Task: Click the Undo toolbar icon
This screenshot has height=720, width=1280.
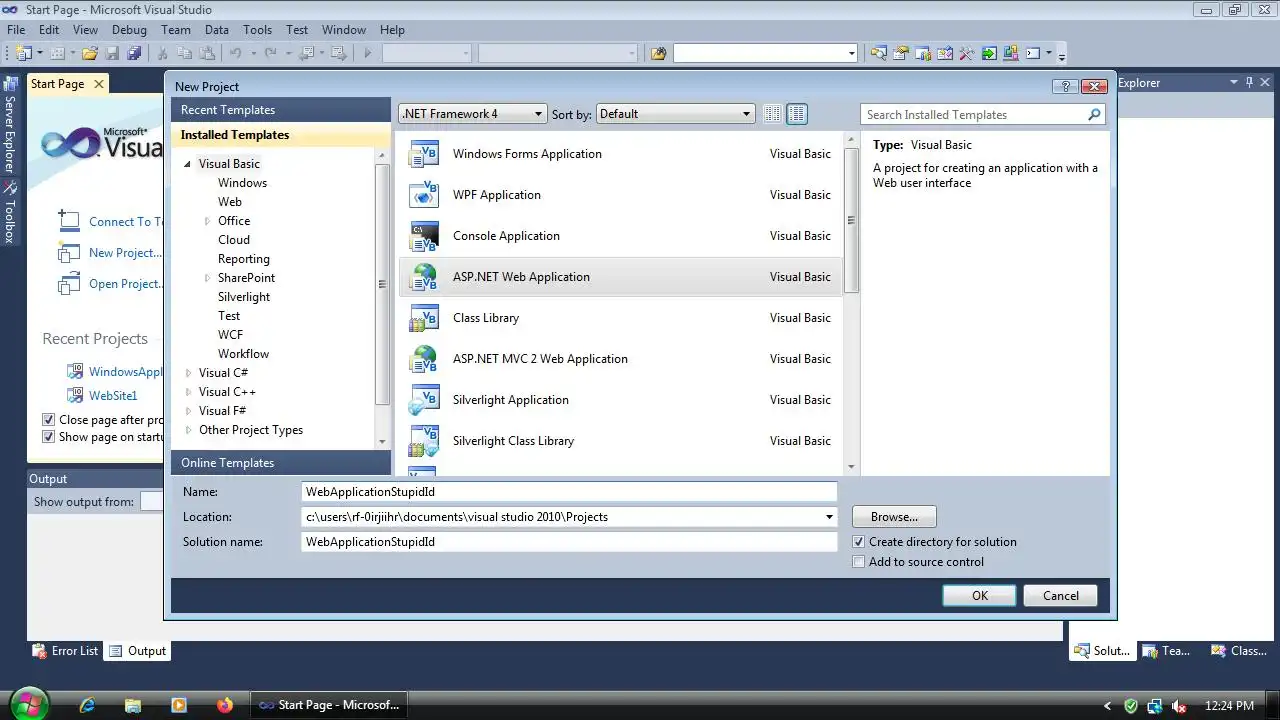Action: pos(235,53)
